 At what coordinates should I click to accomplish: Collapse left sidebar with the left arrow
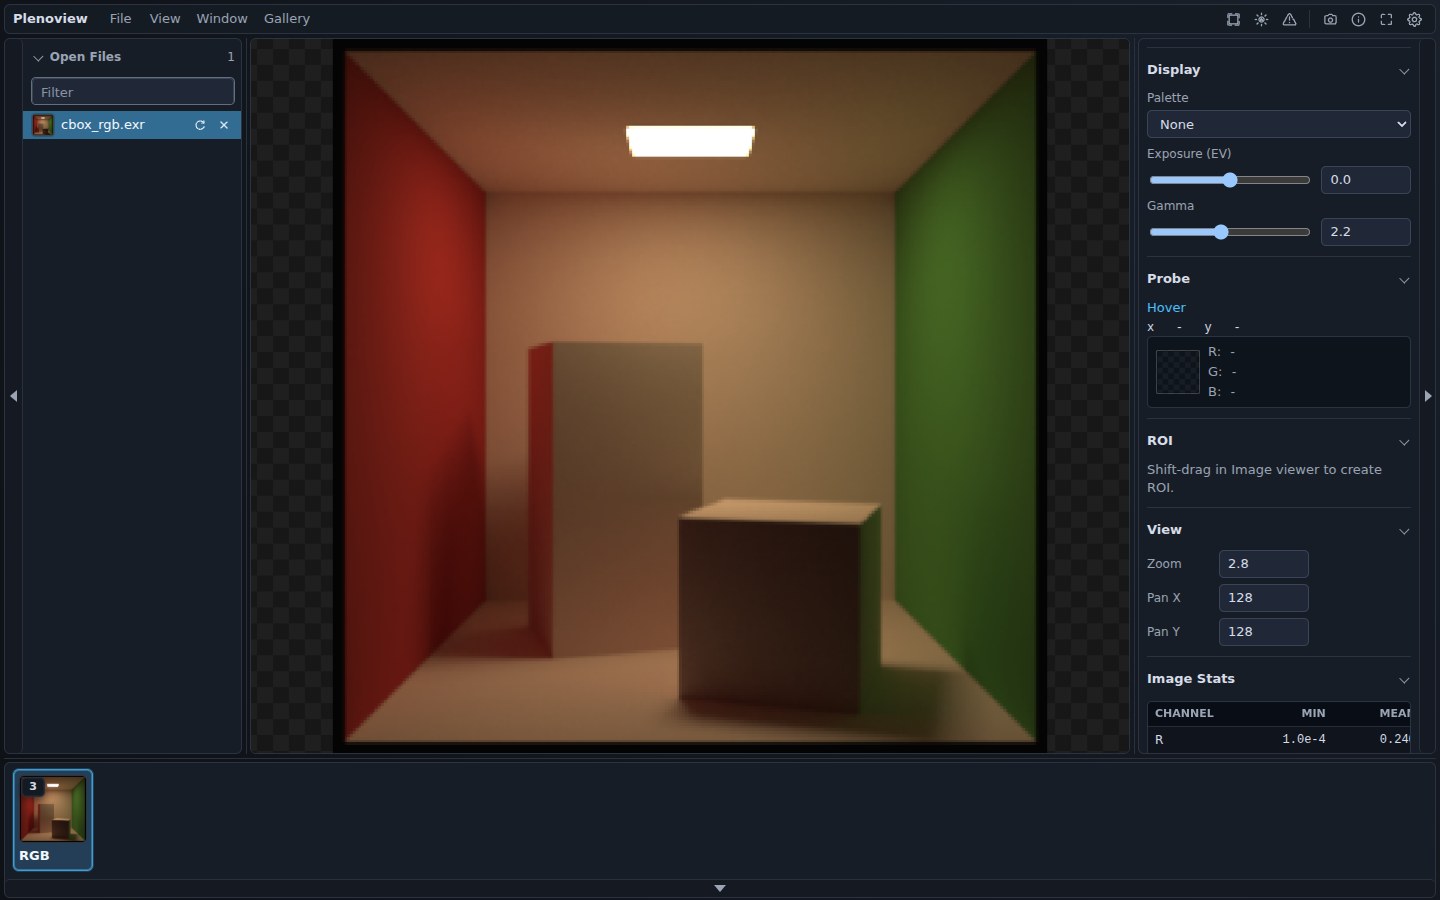coord(13,396)
